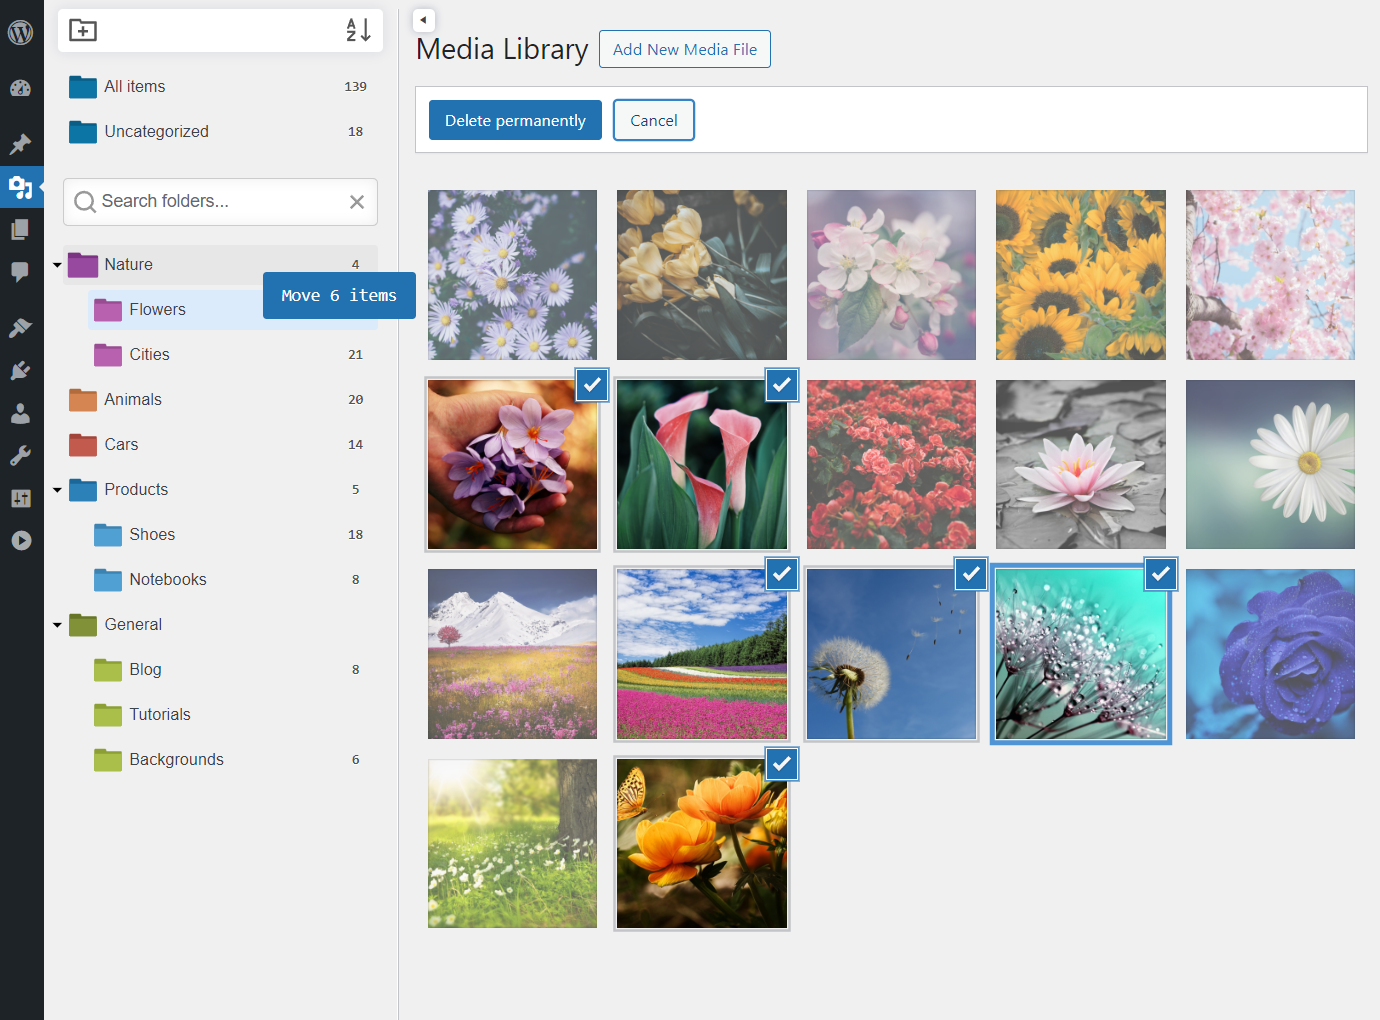
Task: Open the Plugins admin icon
Action: pyautogui.click(x=20, y=371)
